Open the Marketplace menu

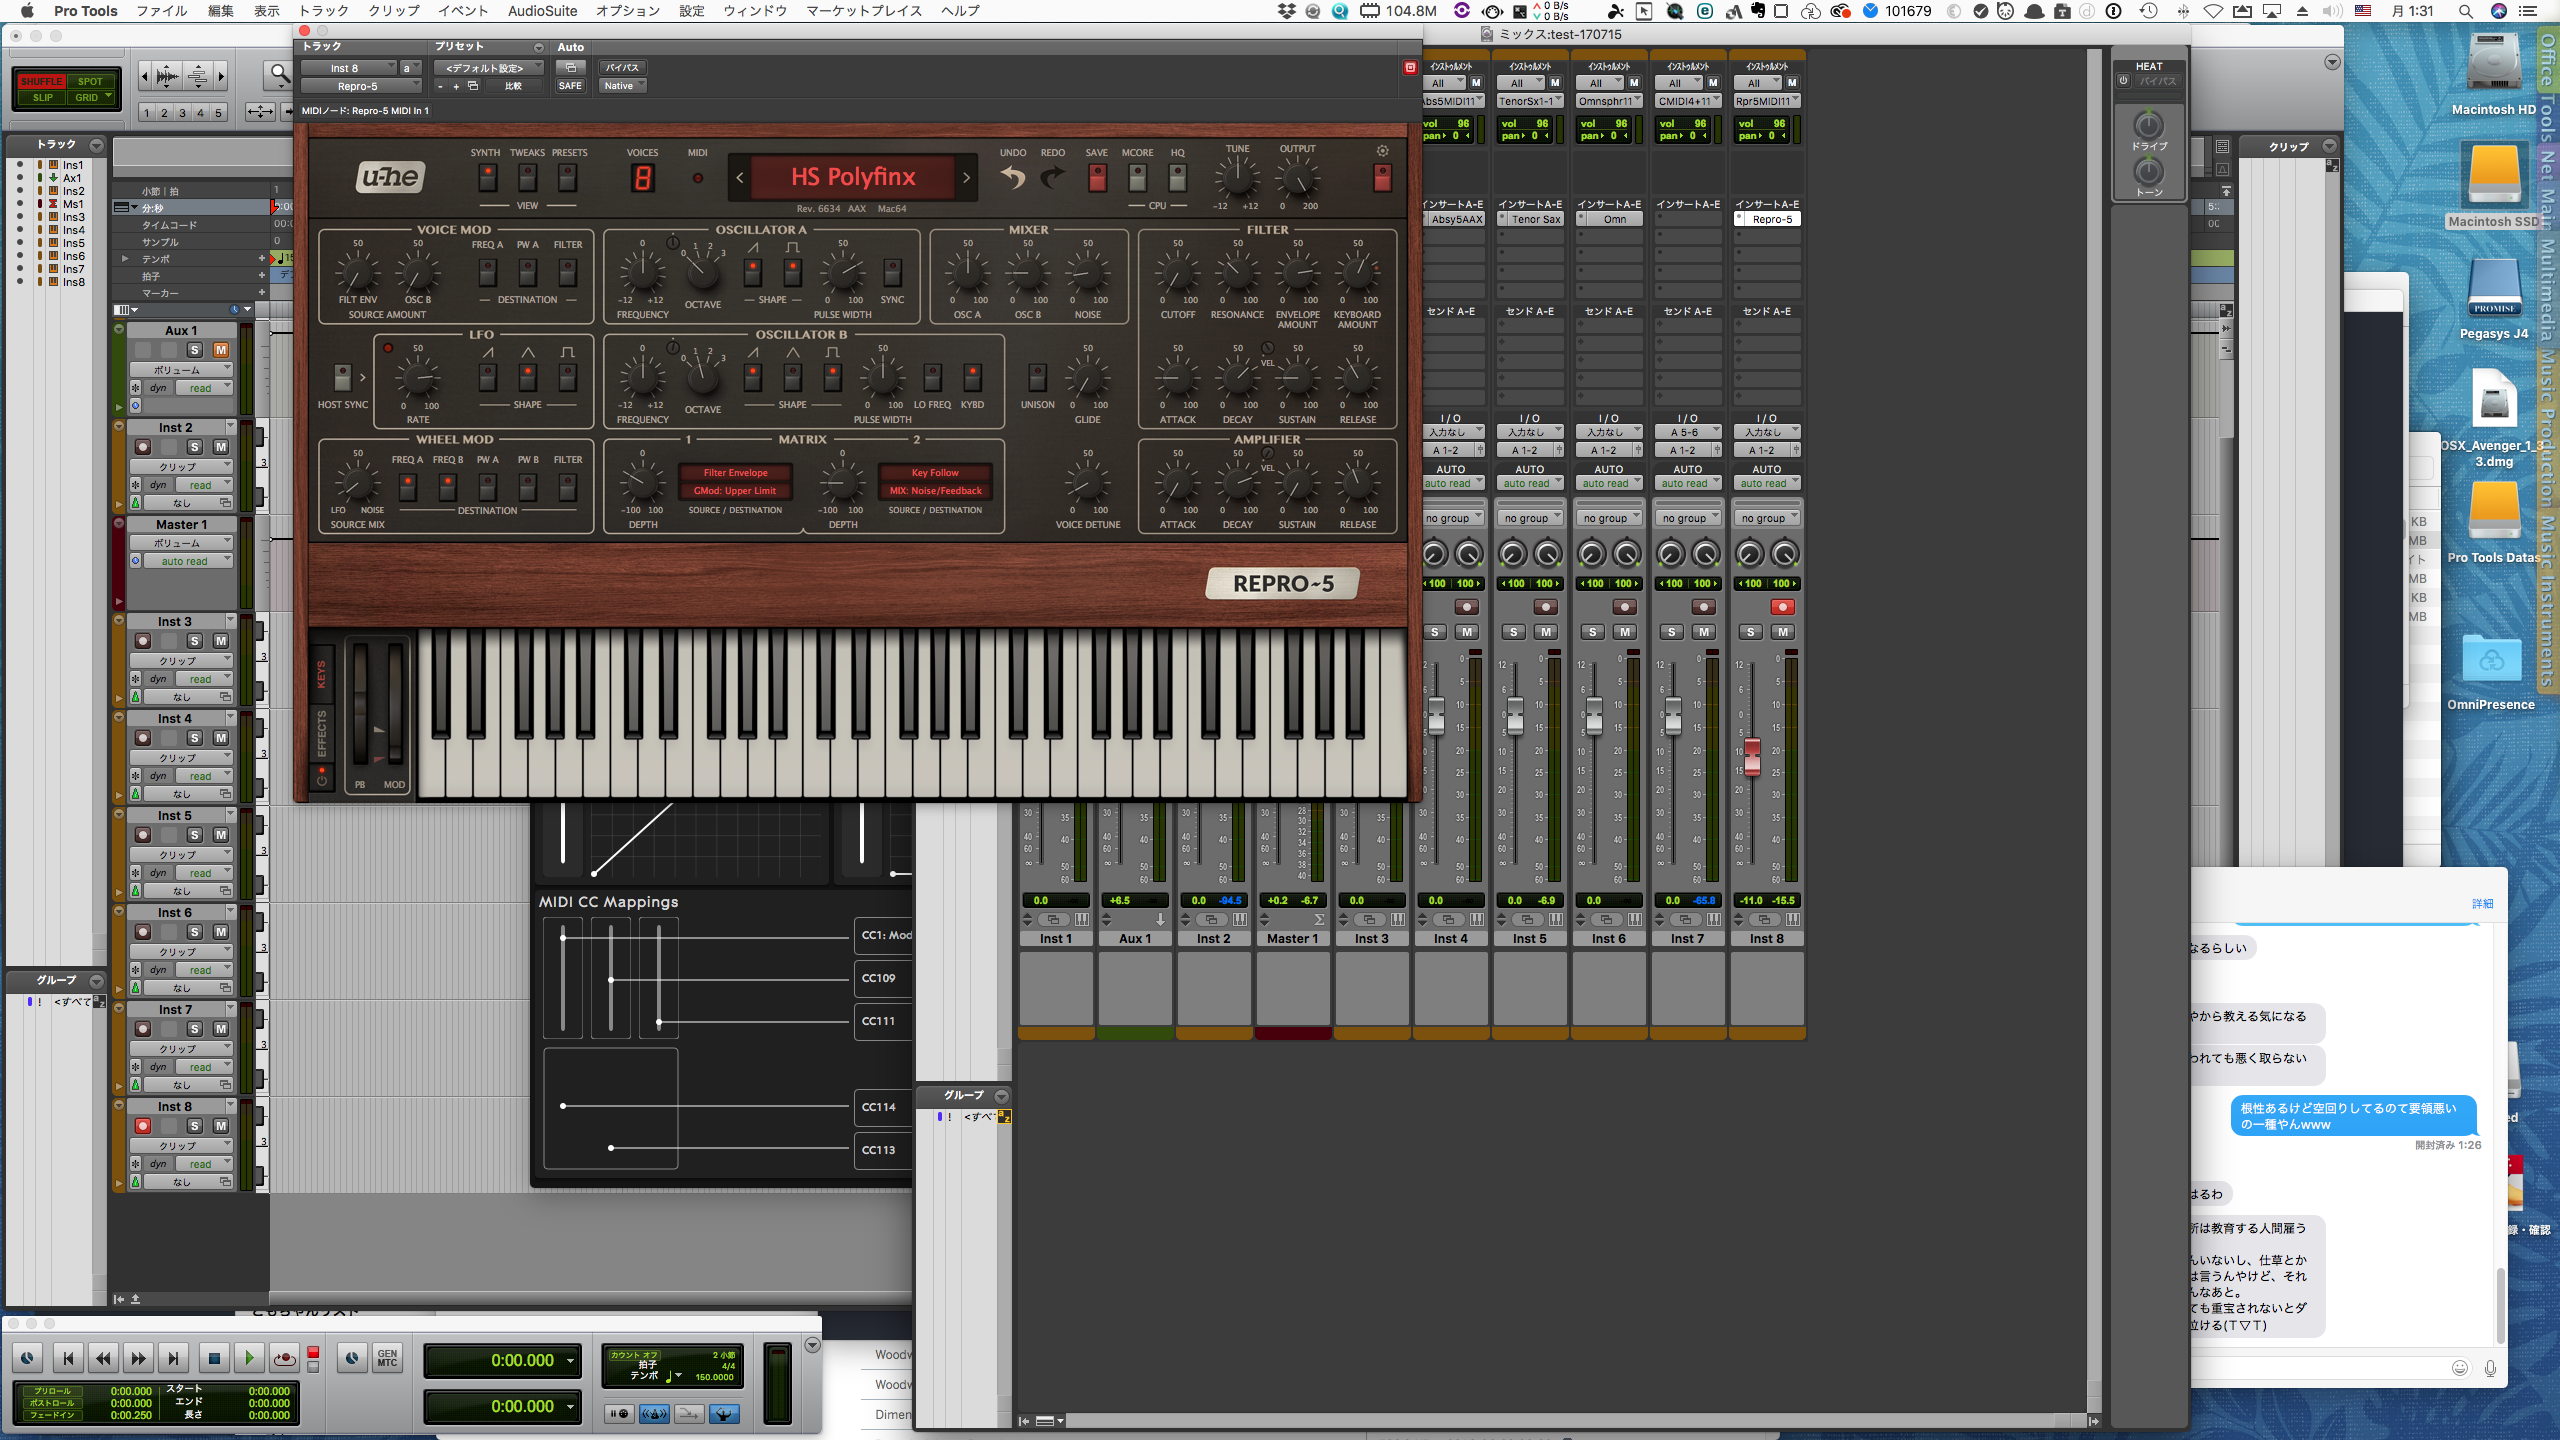click(864, 11)
